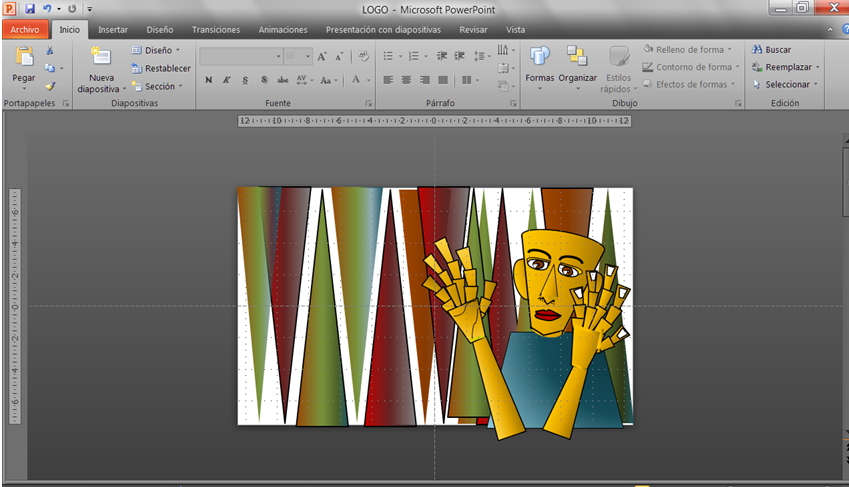Toggle italic formatting with the K button
This screenshot has width=849, height=487.
coord(227,80)
